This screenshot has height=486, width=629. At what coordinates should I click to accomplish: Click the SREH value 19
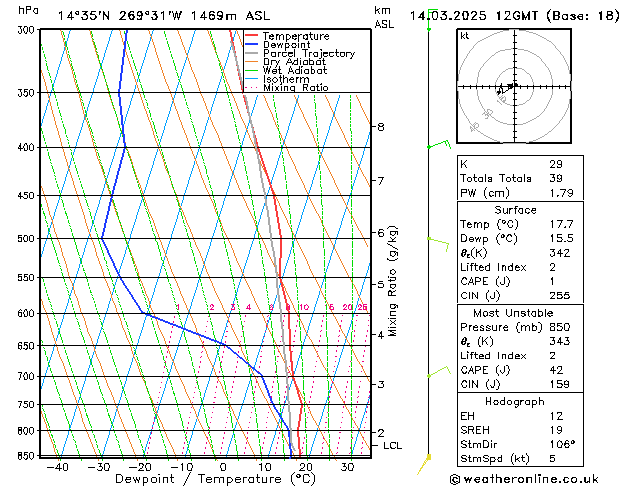click(556, 430)
